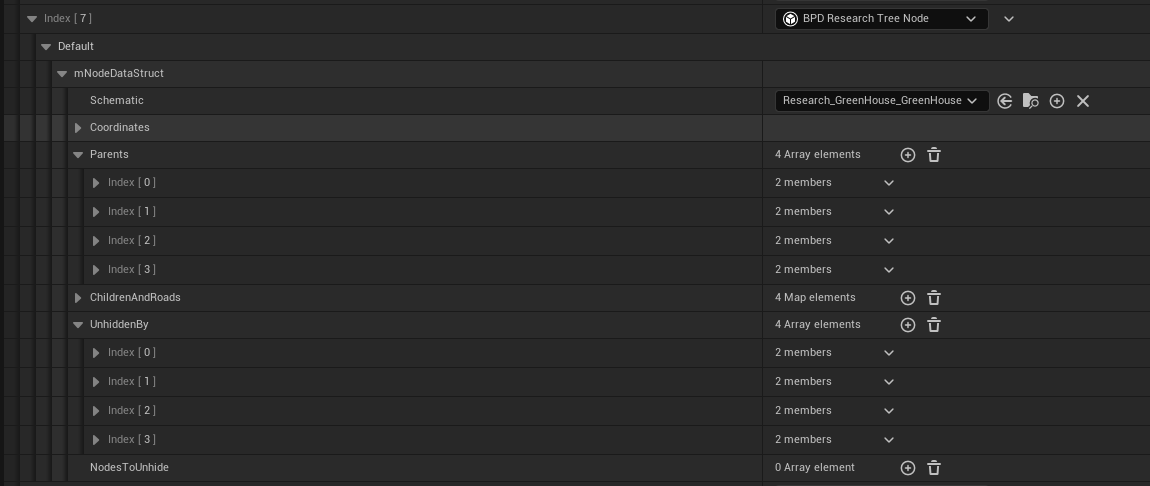1150x486 pixels.
Task: Add element to ChildrenAndRoads map
Action: pos(908,298)
